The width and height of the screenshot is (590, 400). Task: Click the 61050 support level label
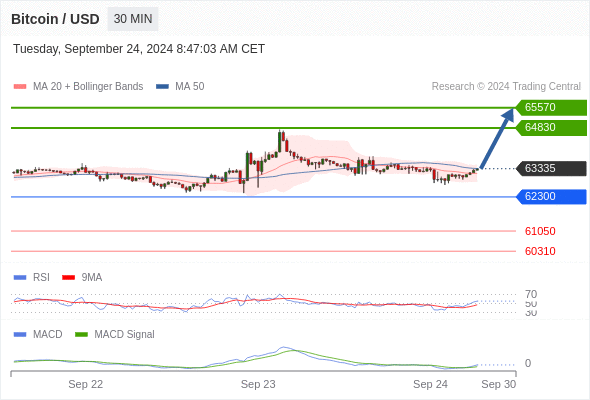point(540,231)
